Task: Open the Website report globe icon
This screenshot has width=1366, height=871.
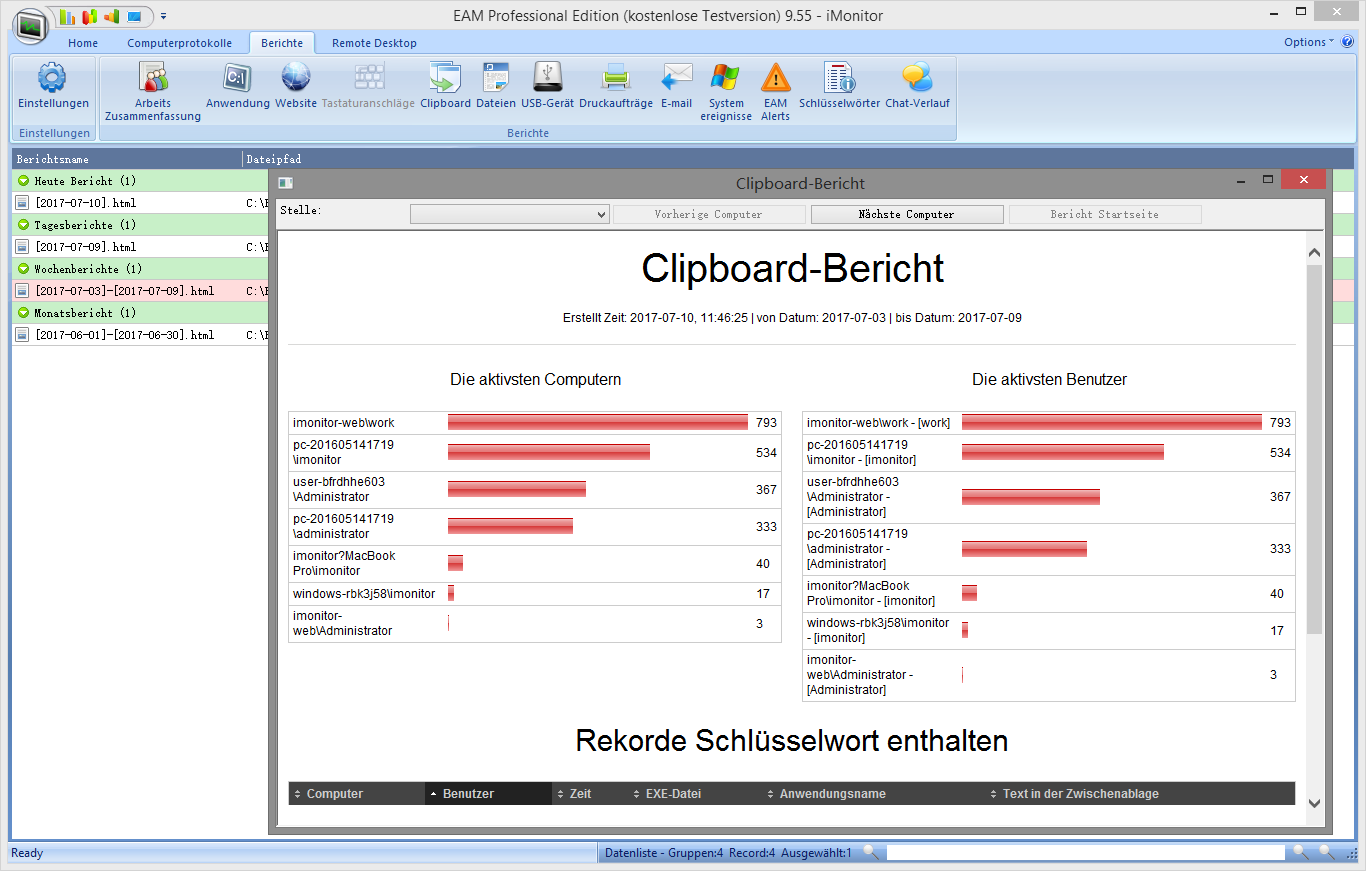Action: (x=296, y=79)
